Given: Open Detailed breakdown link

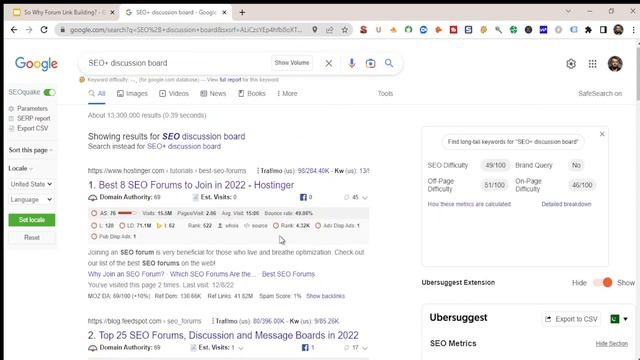Looking at the screenshot, I should pyautogui.click(x=566, y=204).
